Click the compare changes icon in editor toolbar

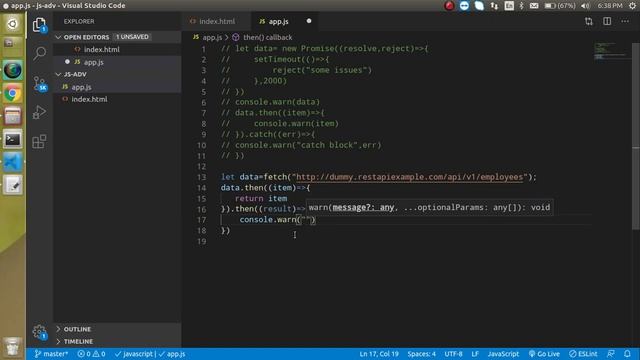589,21
